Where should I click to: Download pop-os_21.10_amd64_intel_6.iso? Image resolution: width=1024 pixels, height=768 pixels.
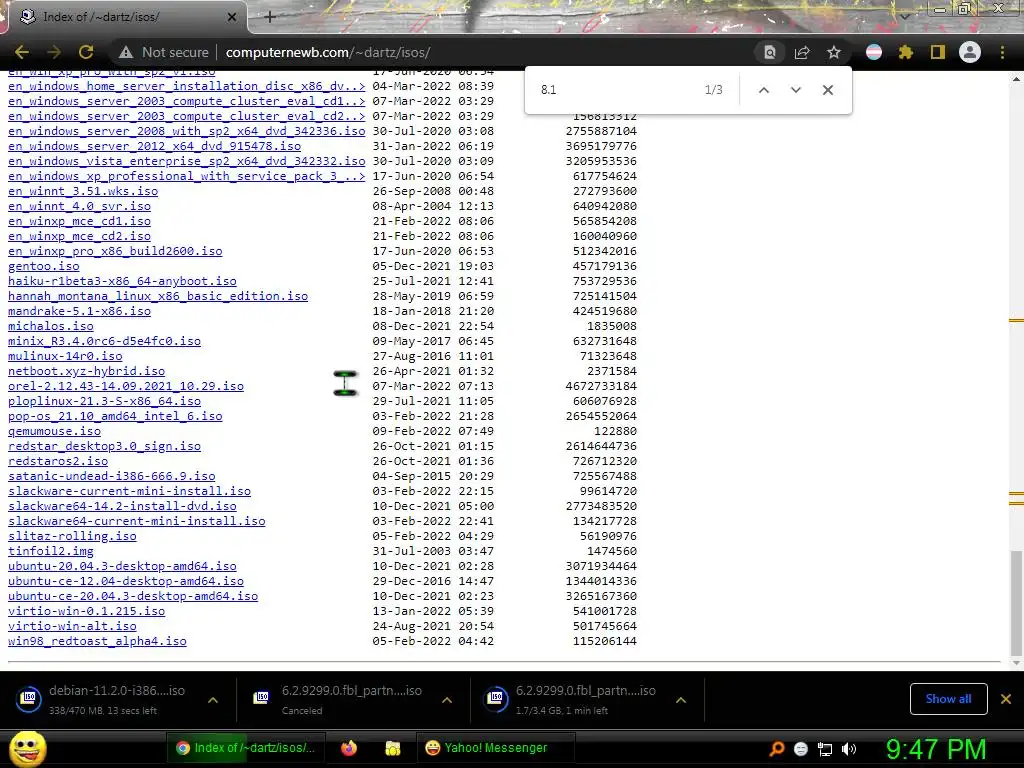click(x=115, y=416)
